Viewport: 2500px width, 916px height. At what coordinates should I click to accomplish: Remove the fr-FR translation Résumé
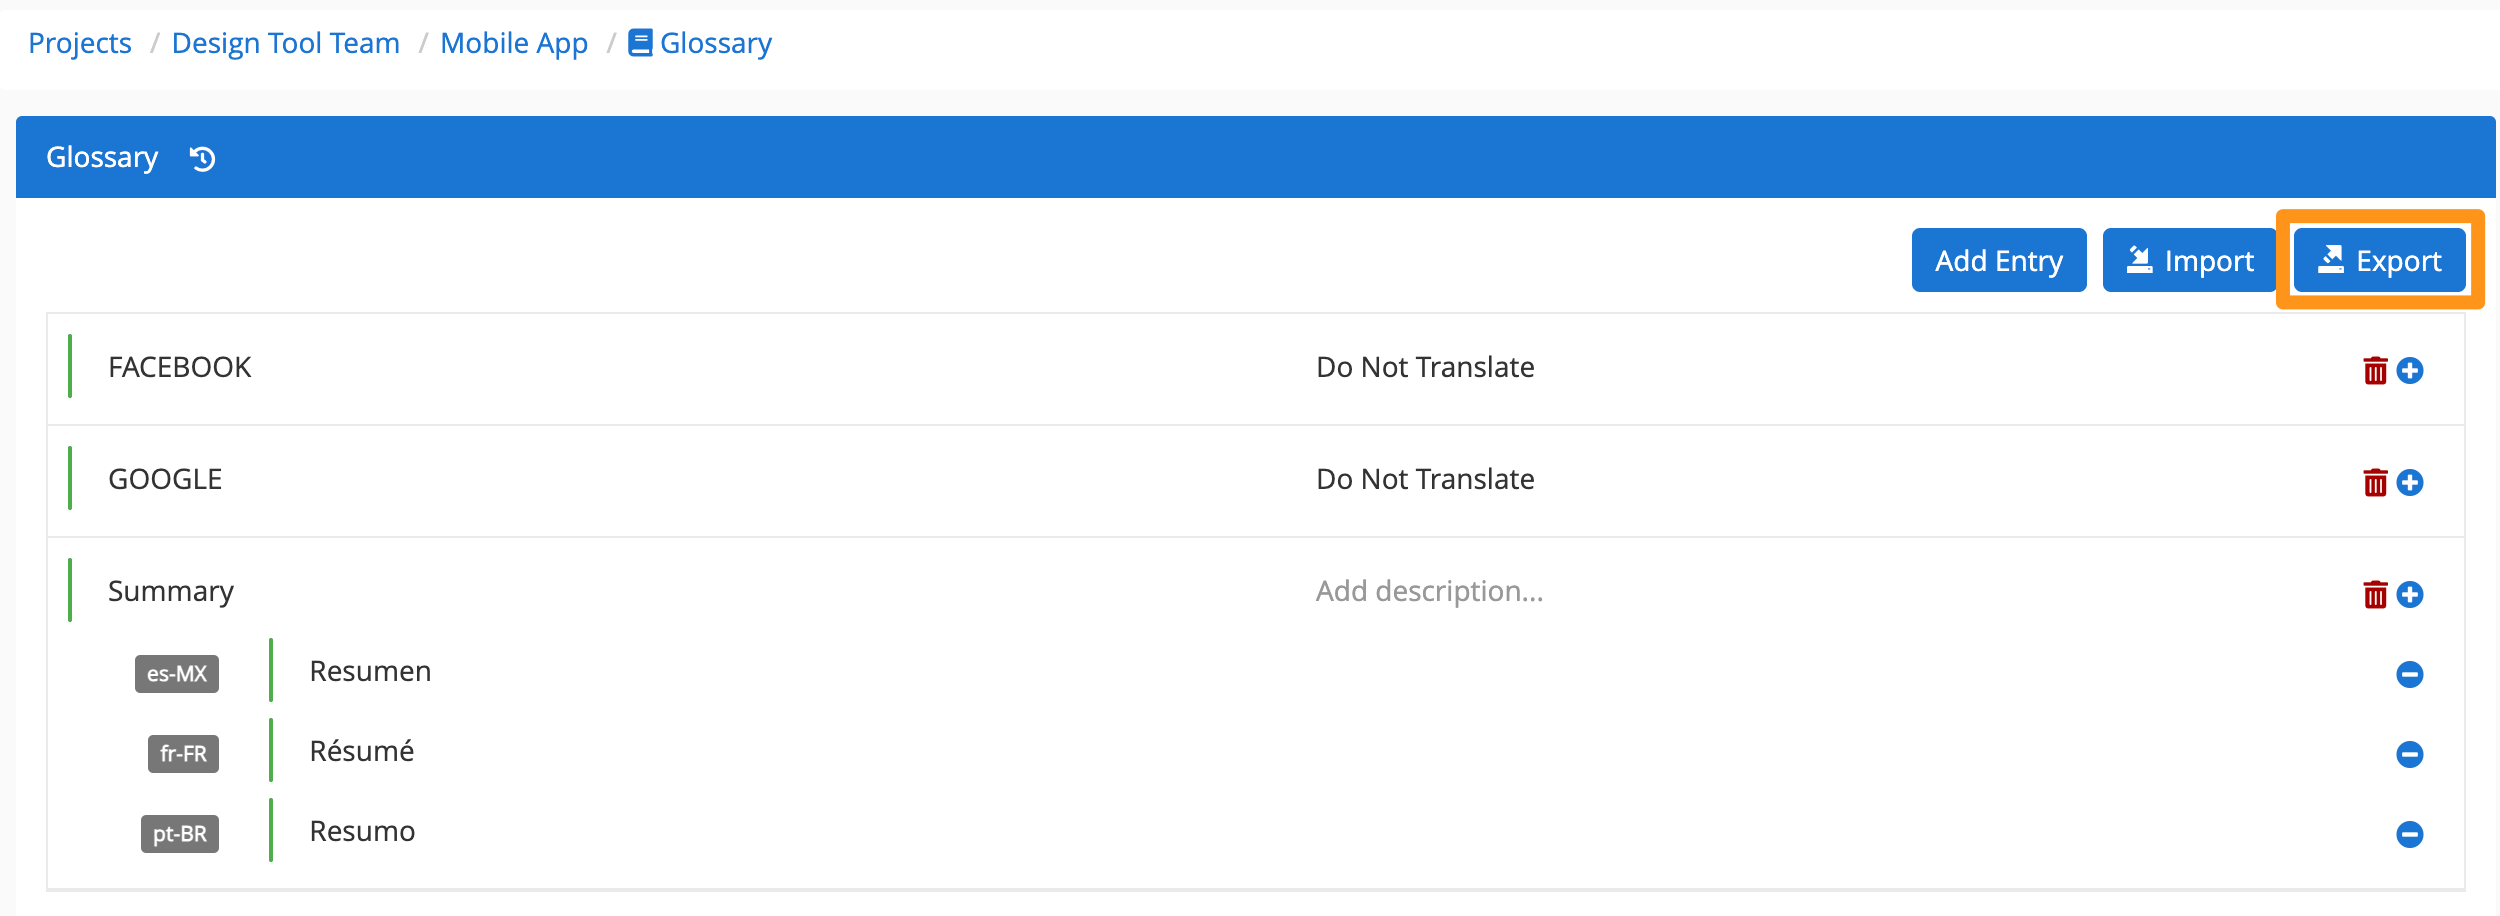tap(2409, 755)
